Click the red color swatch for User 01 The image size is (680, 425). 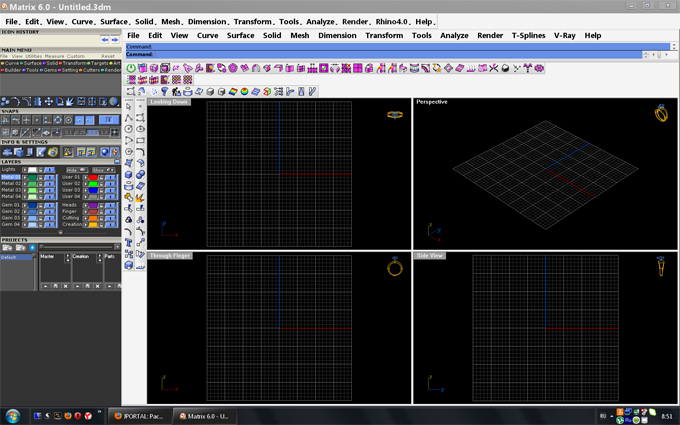tap(93, 177)
